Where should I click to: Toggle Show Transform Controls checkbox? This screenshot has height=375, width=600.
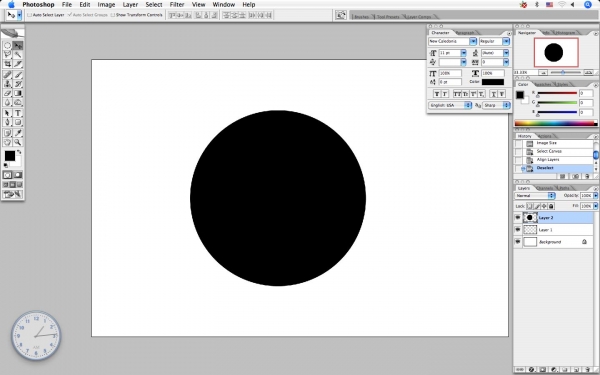pos(112,15)
